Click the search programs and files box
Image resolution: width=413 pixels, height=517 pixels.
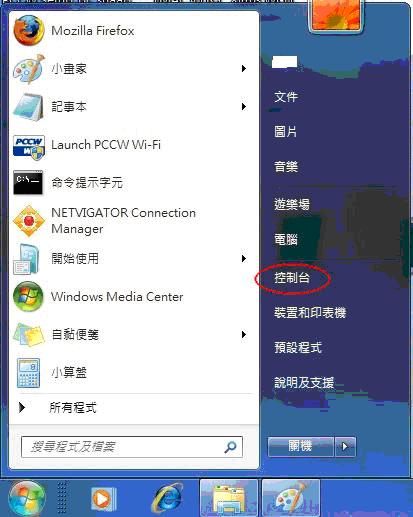click(x=132, y=447)
